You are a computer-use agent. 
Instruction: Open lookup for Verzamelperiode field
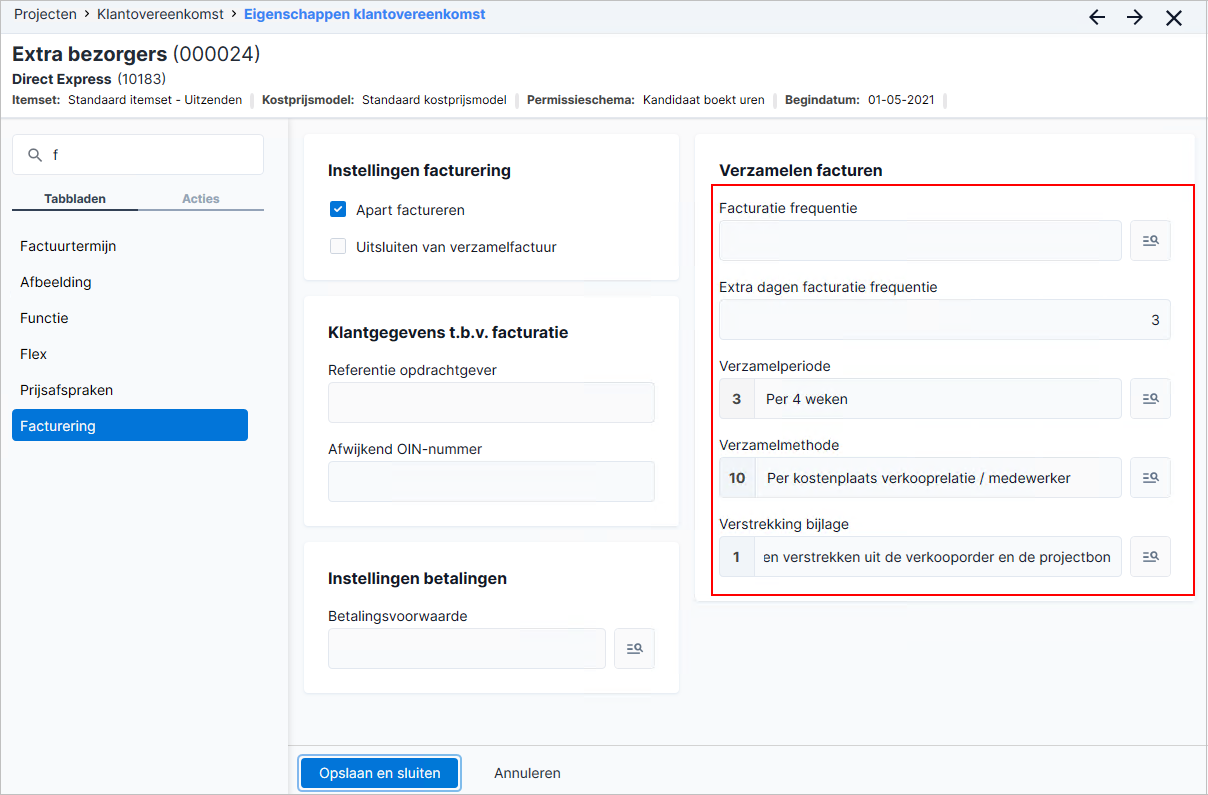tap(1150, 398)
